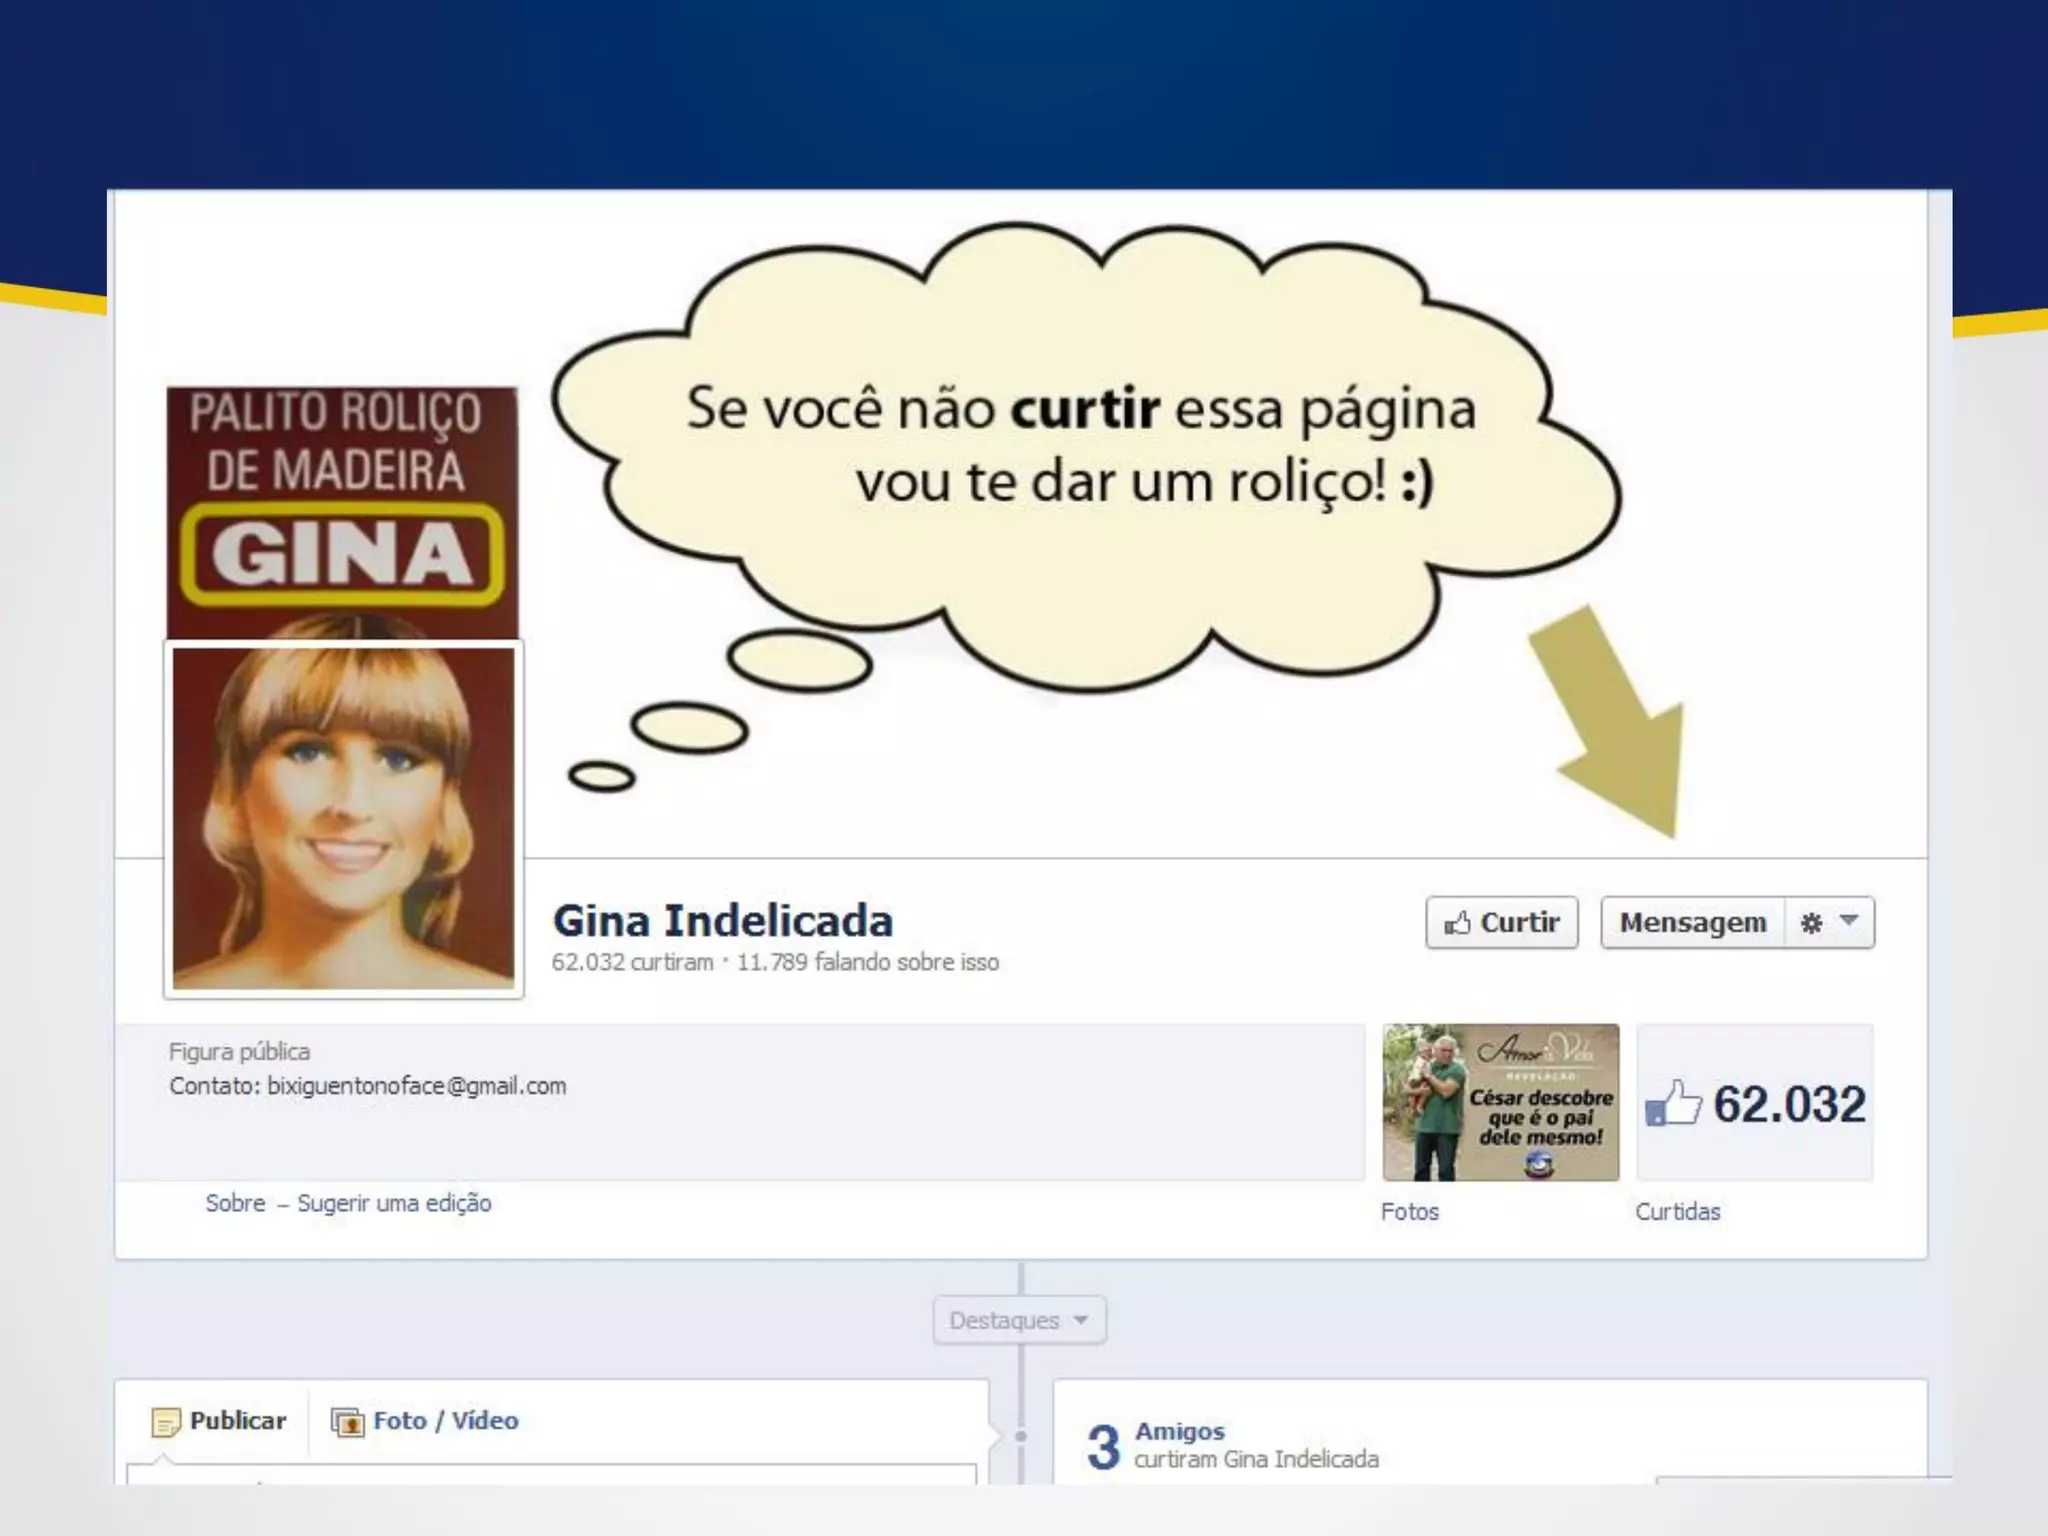The image size is (2048, 1536).
Task: Click the Gina Indelicada page title
Action: click(722, 921)
